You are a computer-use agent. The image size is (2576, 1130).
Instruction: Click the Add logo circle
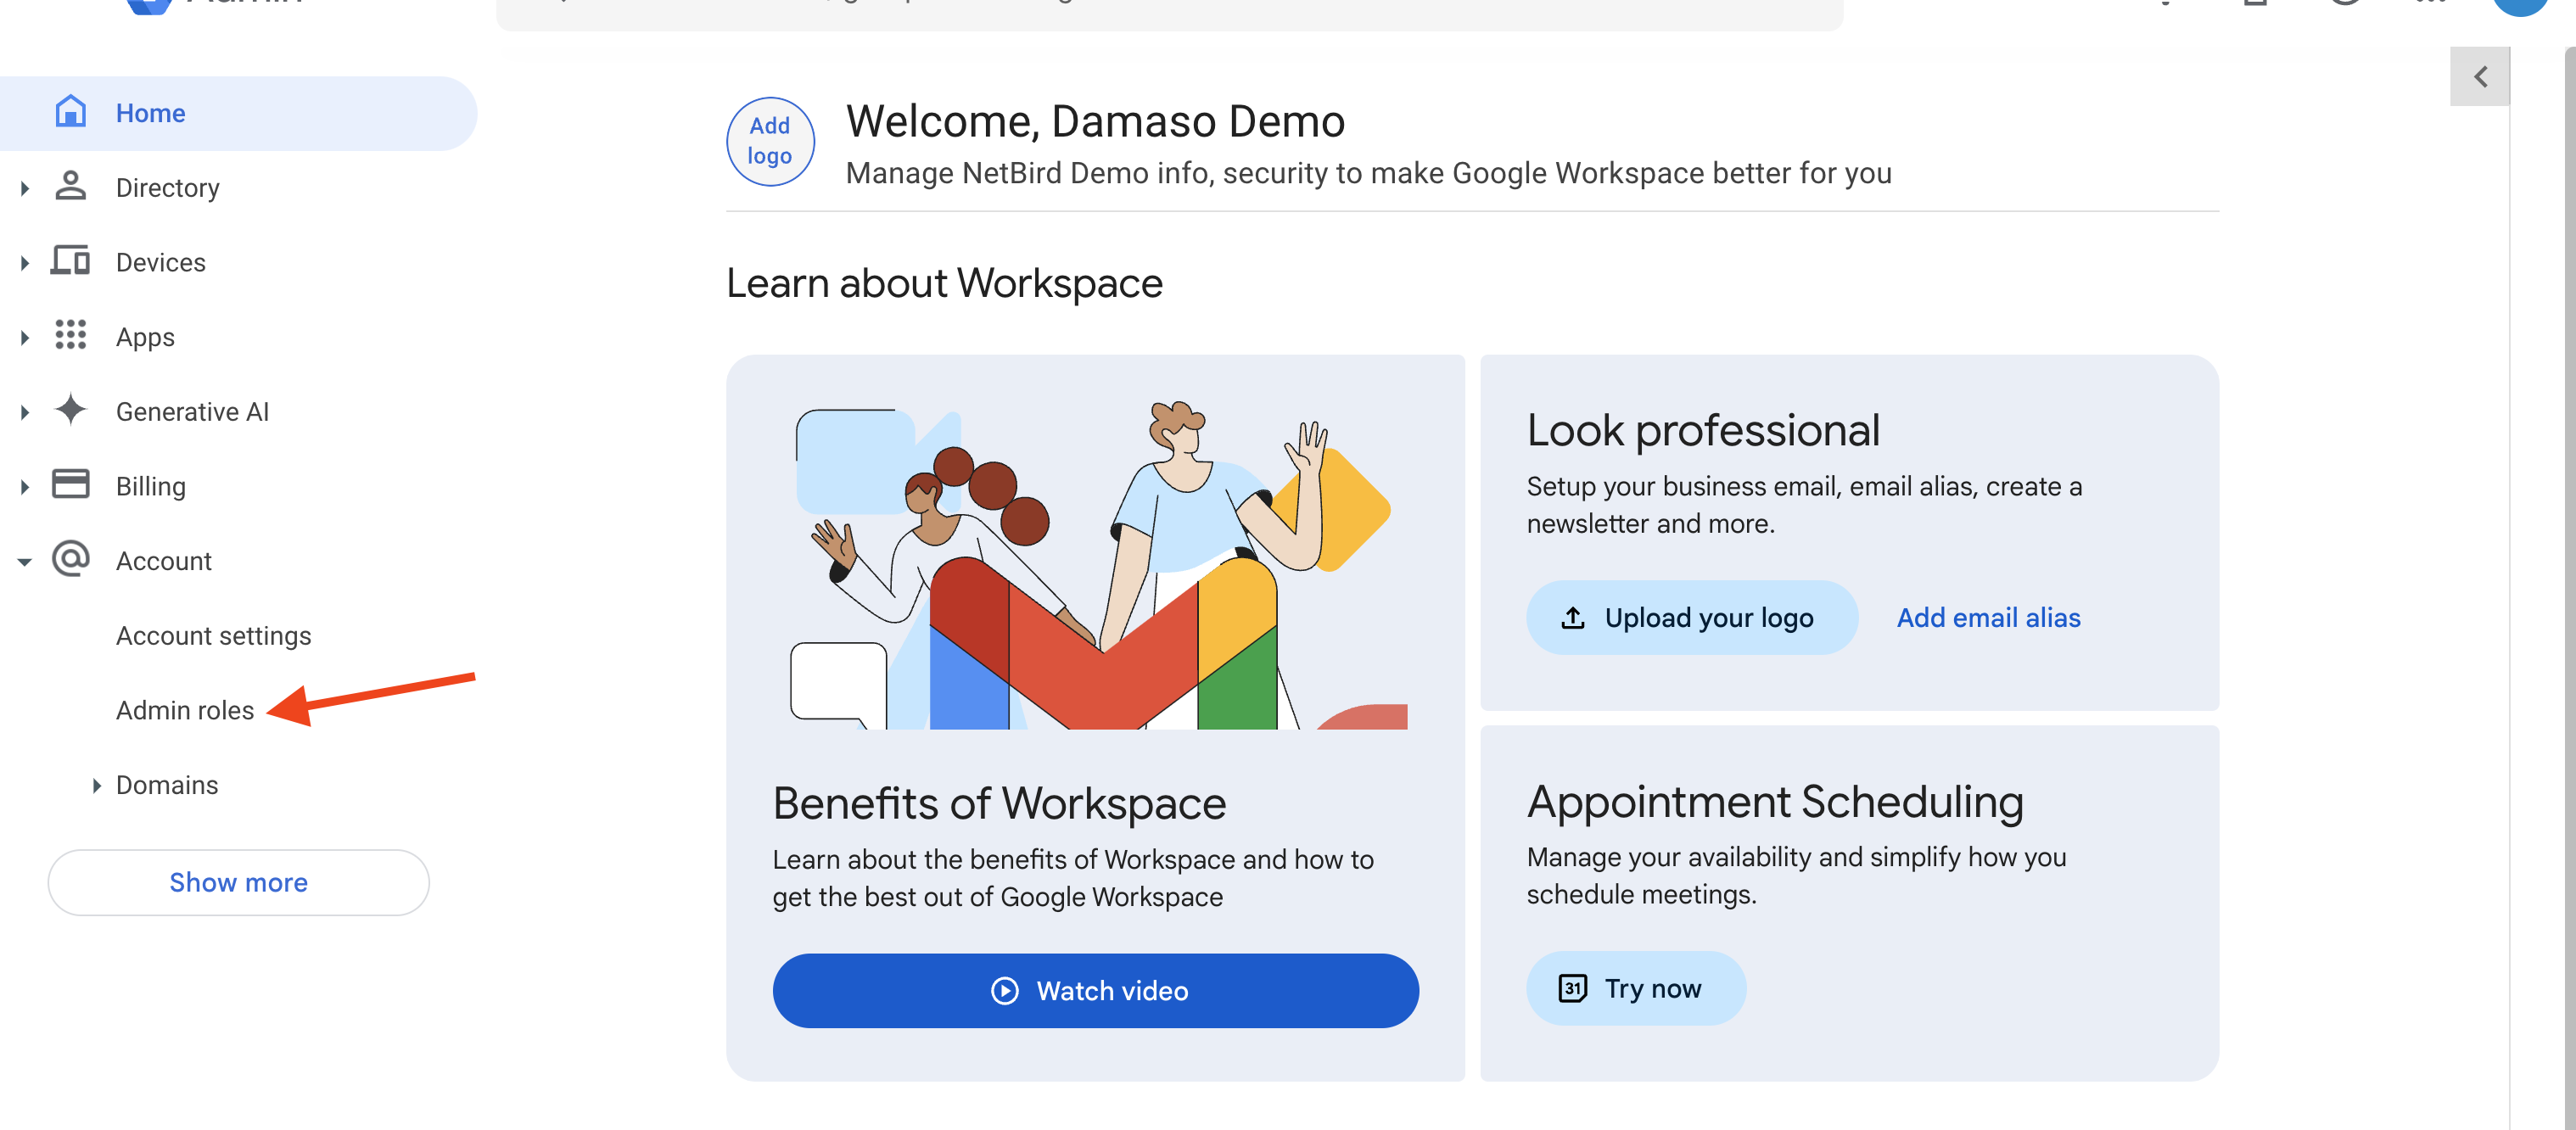pos(769,141)
